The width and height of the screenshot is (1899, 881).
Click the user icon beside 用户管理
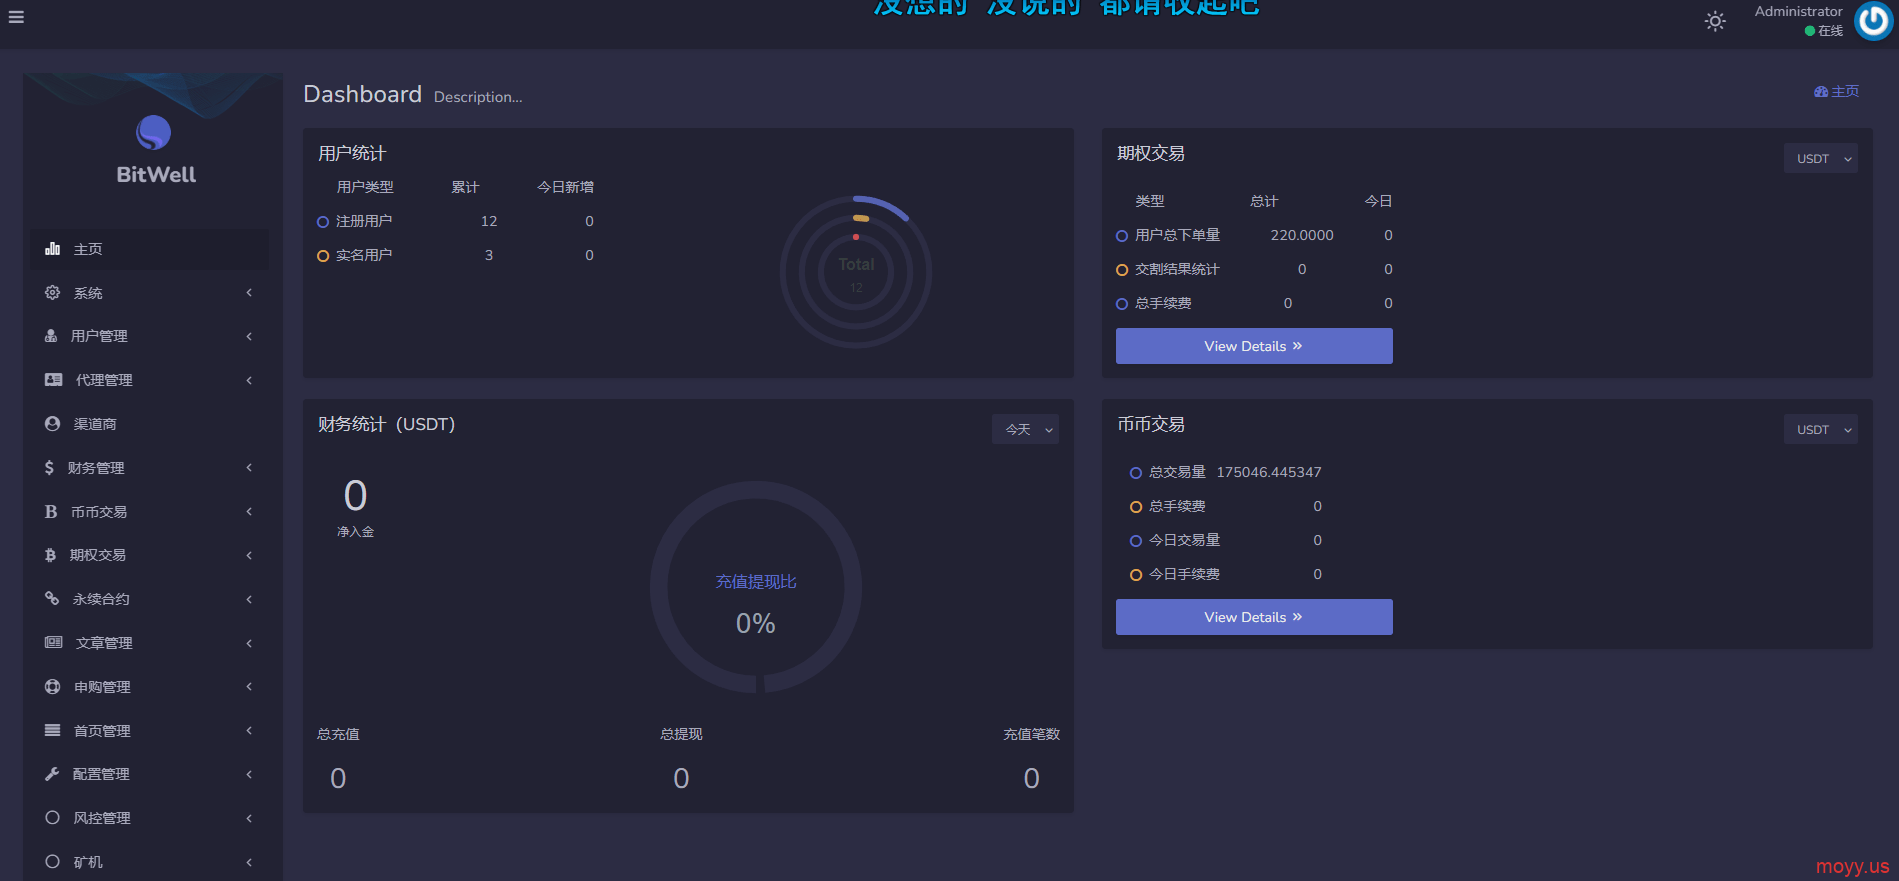[x=51, y=336]
